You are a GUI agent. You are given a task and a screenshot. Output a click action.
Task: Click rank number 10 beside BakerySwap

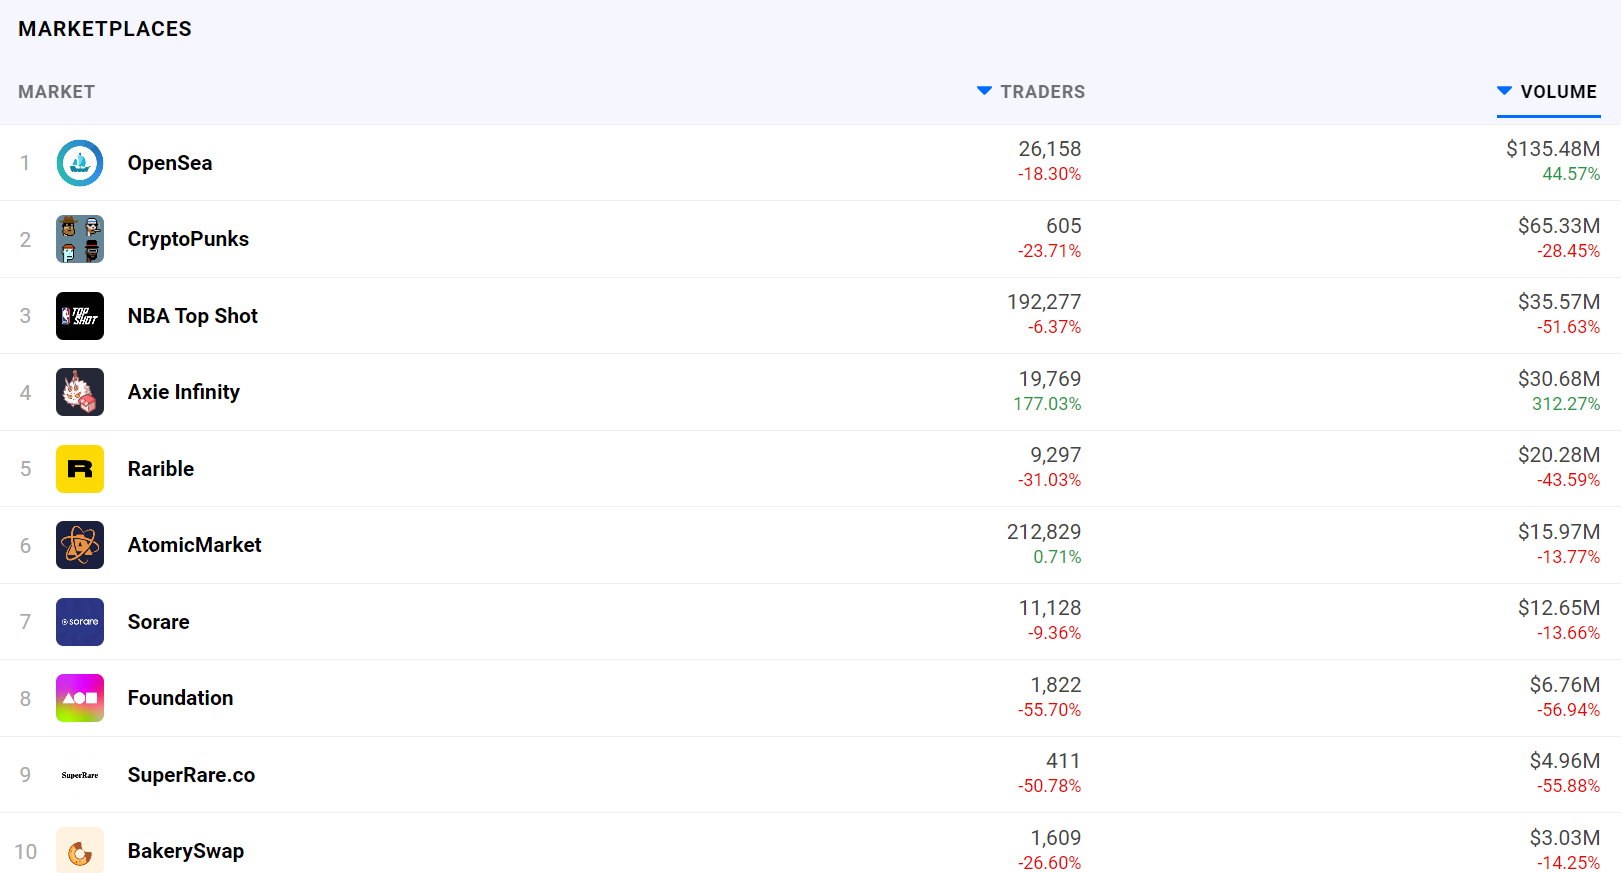tap(25, 851)
